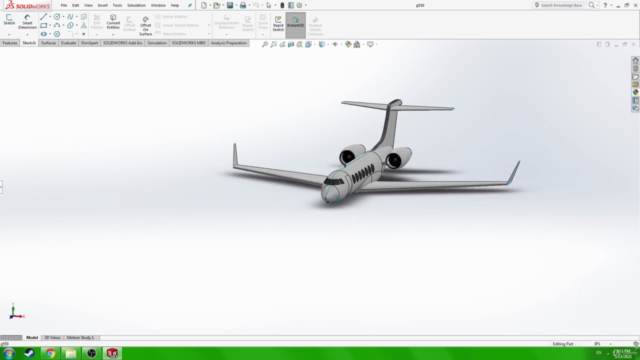This screenshot has width=640, height=360.
Task: Open Google Chrome from the taskbar
Action: pos(50,353)
